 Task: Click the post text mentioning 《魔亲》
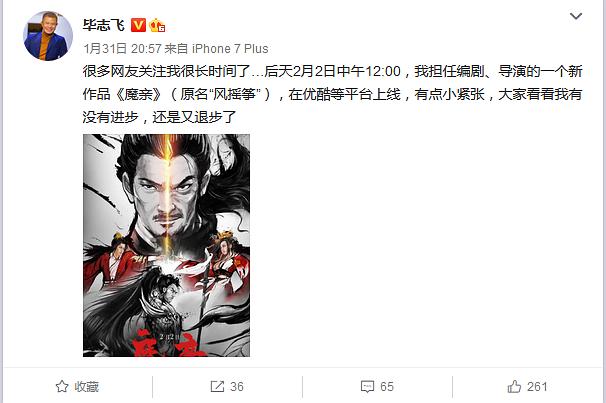click(x=332, y=94)
